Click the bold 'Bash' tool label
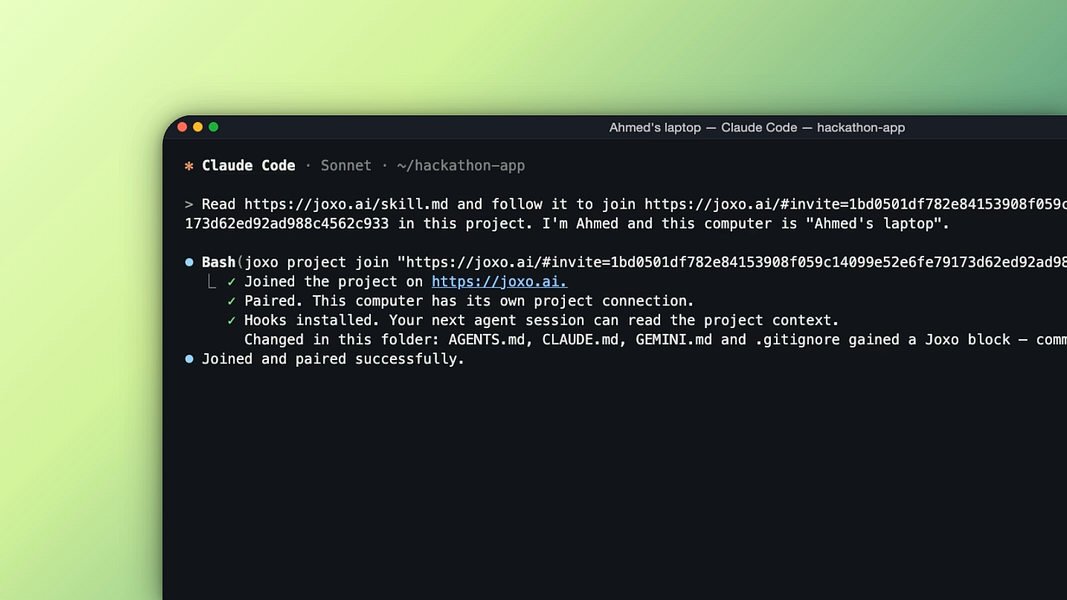The height and width of the screenshot is (600, 1067). tap(218, 262)
